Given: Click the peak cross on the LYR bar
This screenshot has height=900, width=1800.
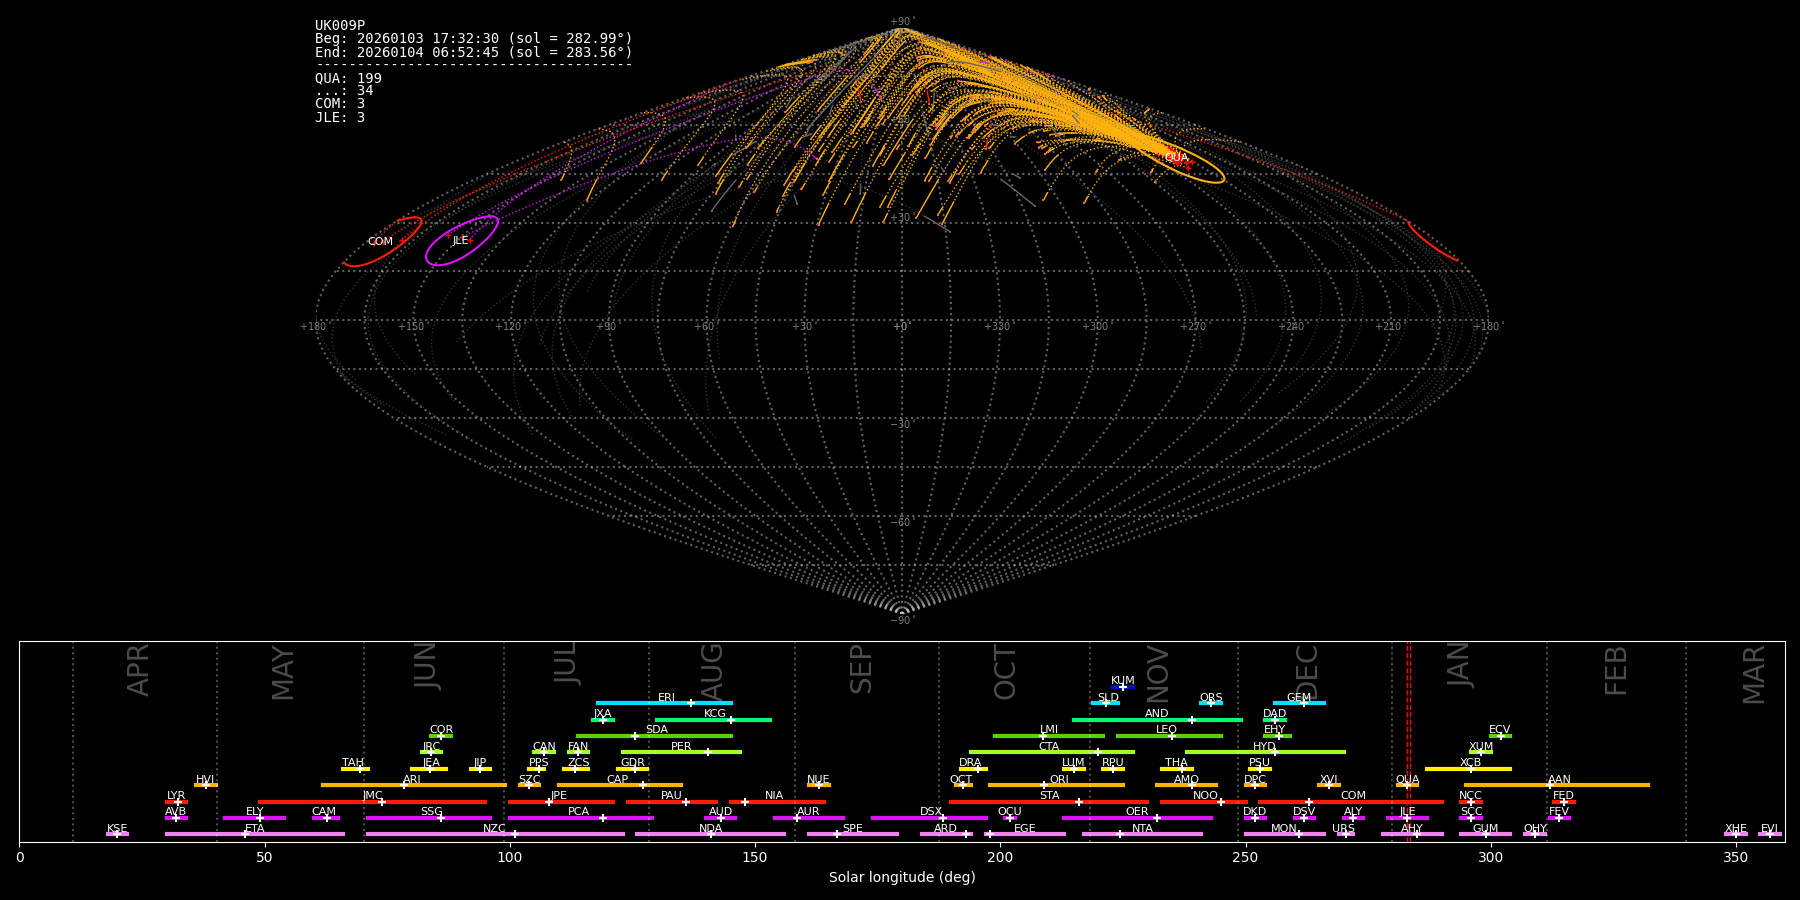Looking at the screenshot, I should (x=178, y=802).
